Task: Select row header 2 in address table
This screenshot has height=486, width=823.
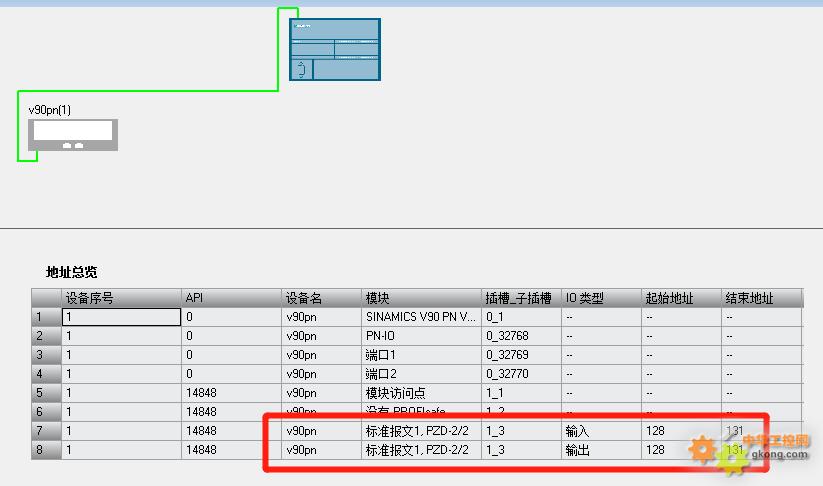Action: click(x=47, y=336)
